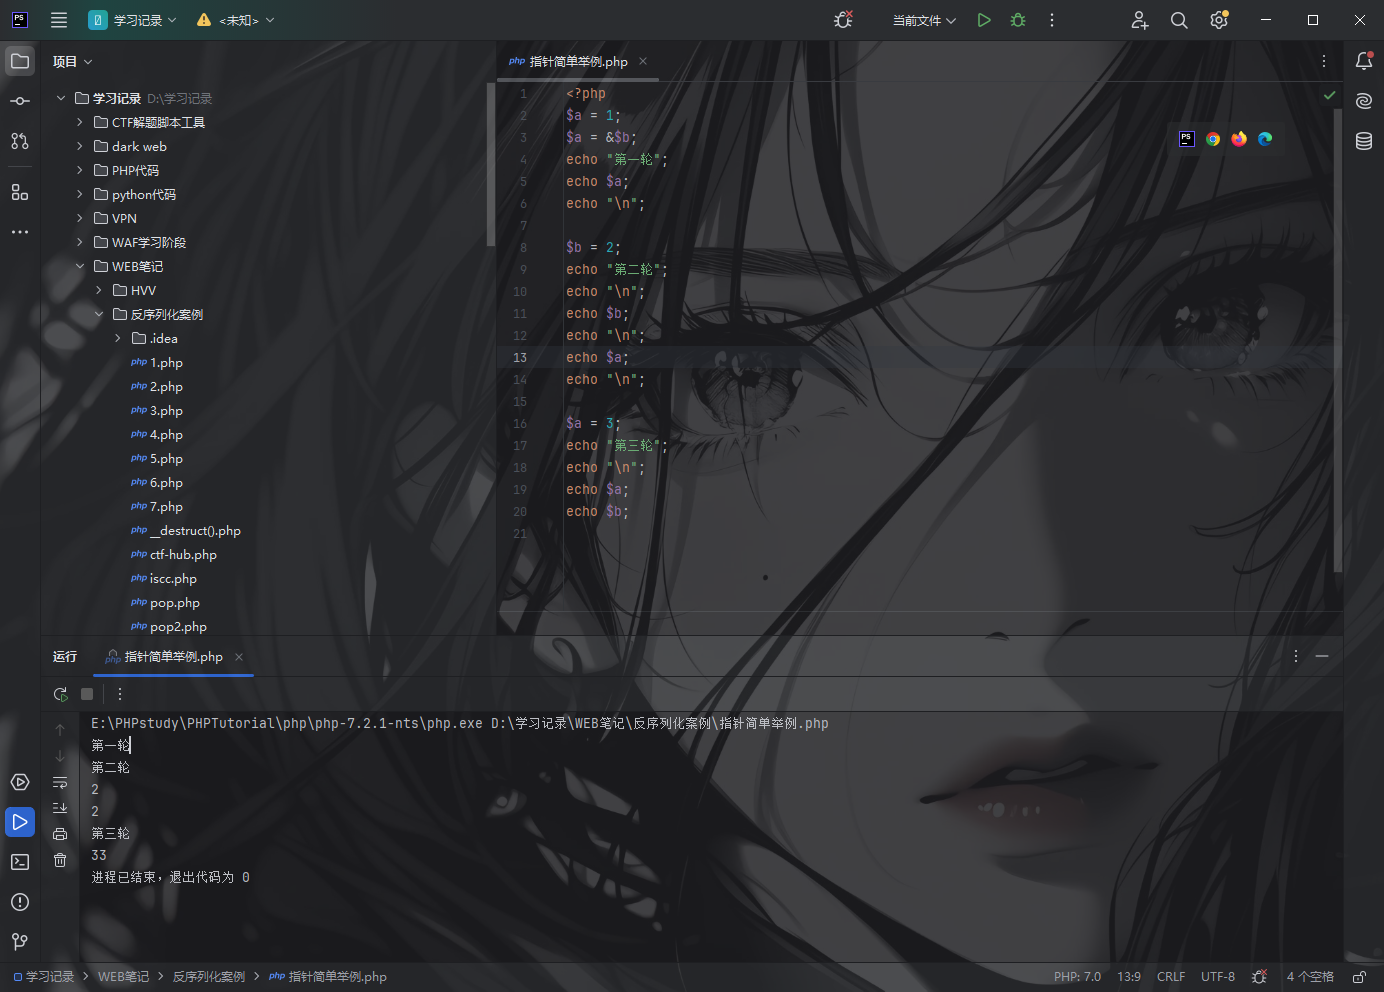Open editor tabs options menu
The width and height of the screenshot is (1384, 992).
[1324, 61]
